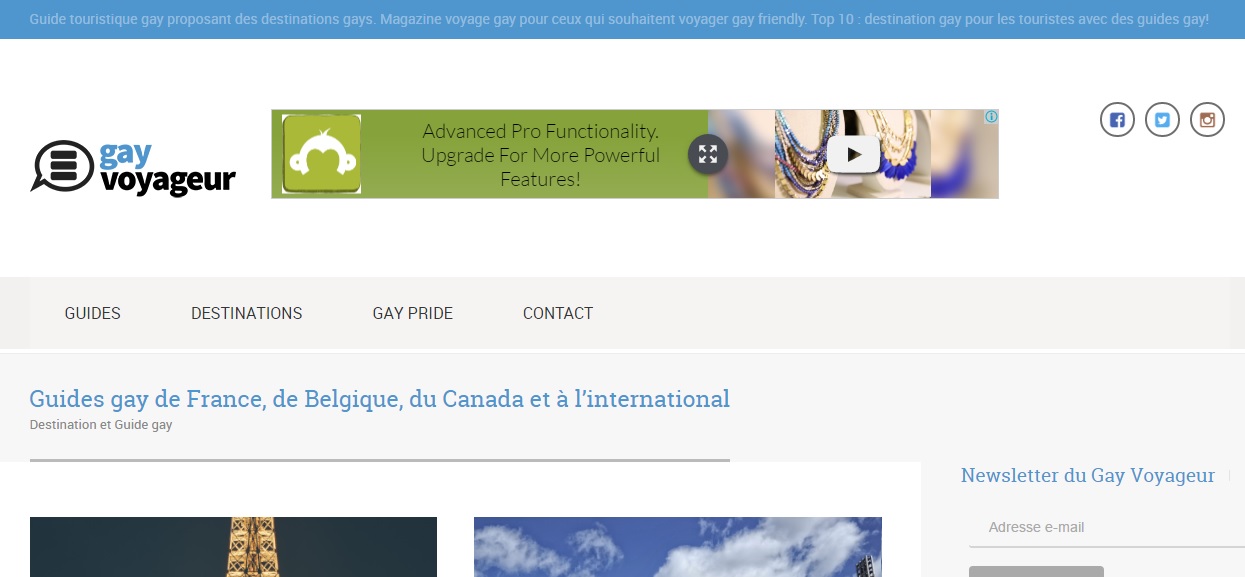
Task: Open the GUIDES menu
Action: [x=93, y=313]
